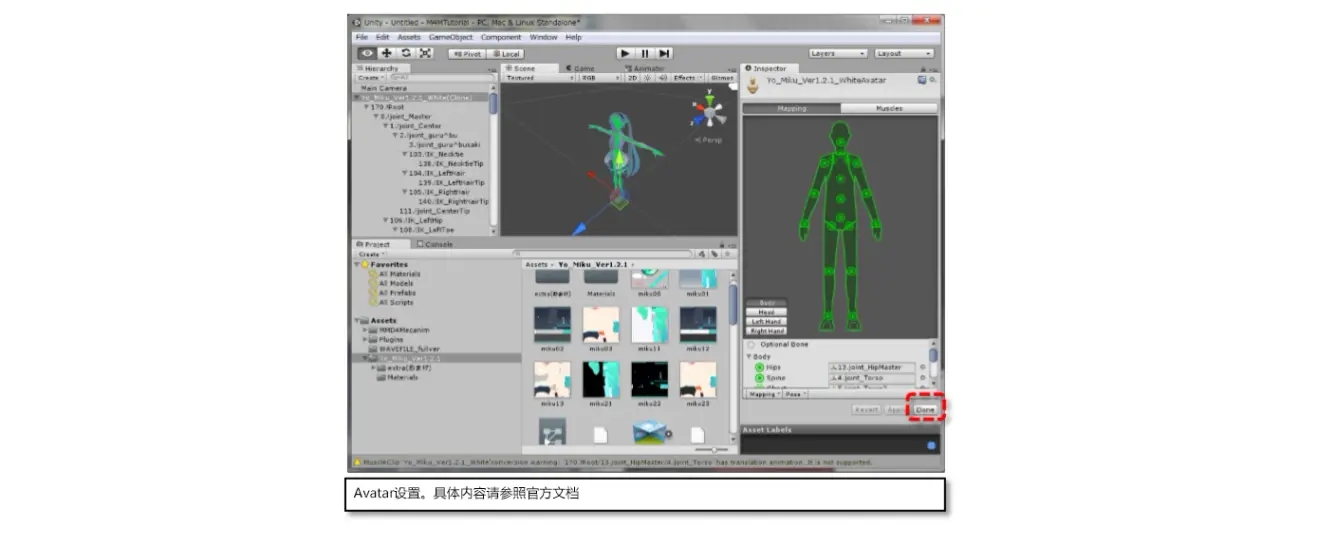Open the Help menu
1318x546 pixels.
tap(573, 37)
